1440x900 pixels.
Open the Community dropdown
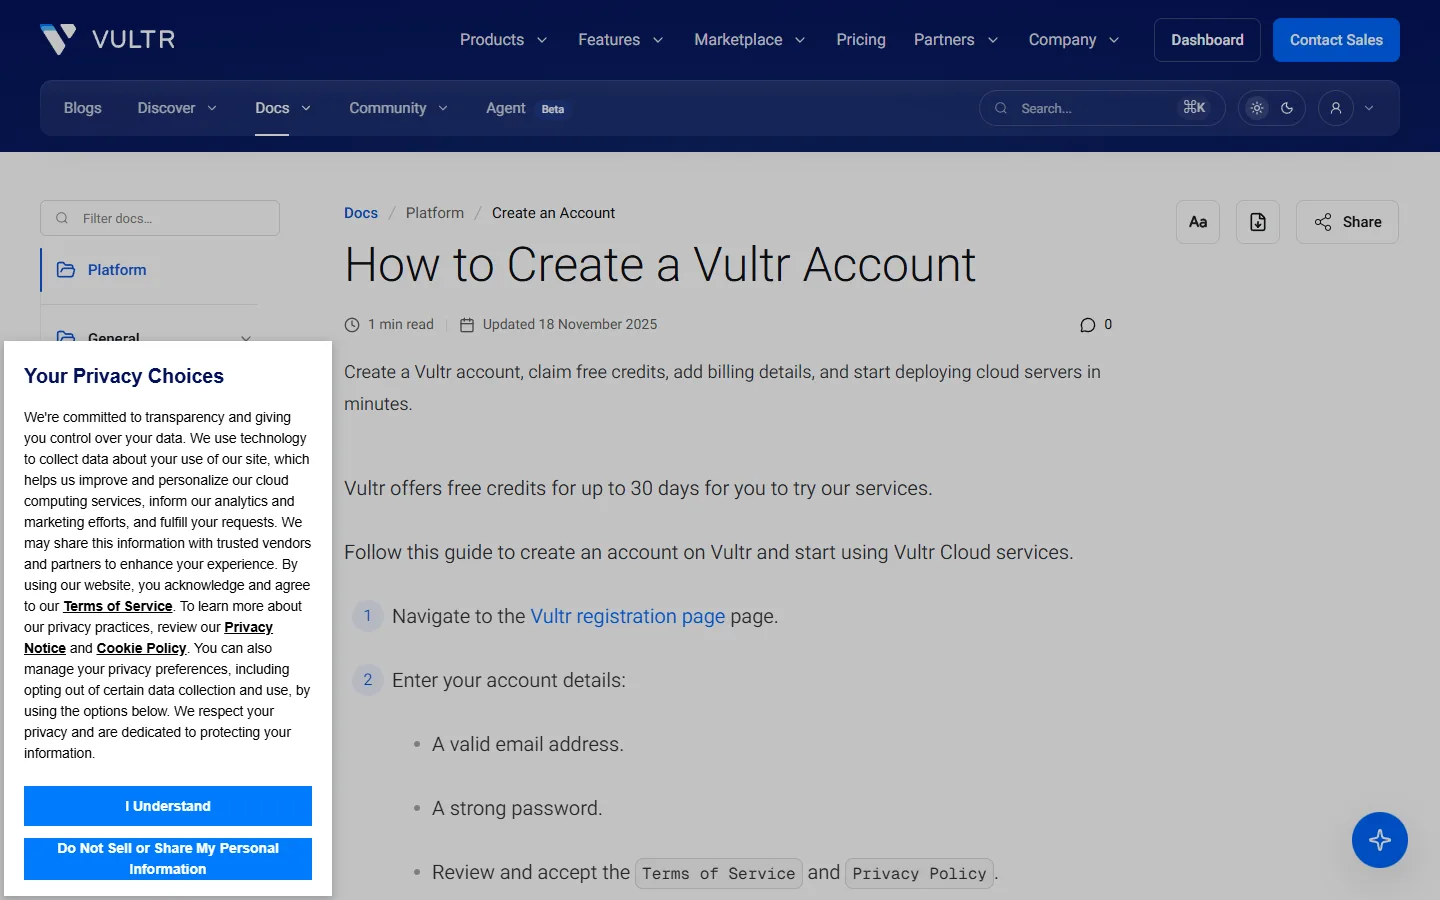coord(398,108)
